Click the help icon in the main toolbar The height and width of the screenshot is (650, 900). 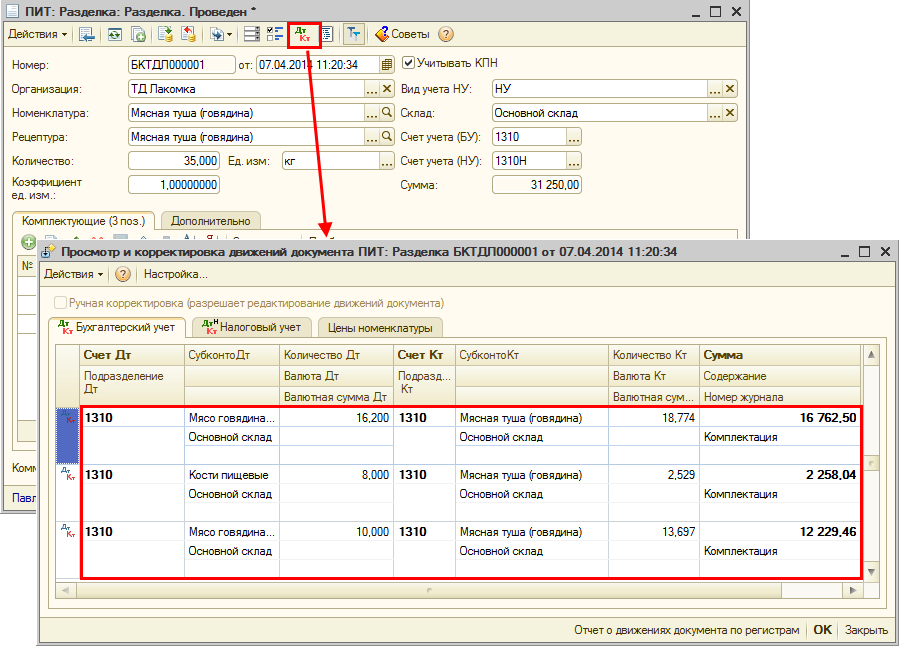pyautogui.click(x=446, y=34)
